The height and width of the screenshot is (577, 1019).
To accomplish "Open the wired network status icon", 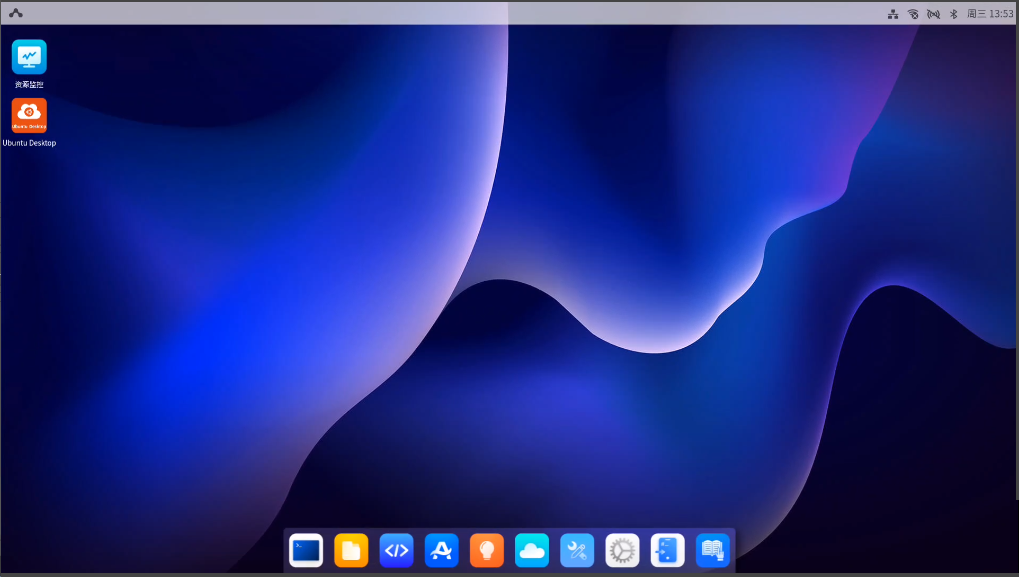I will point(892,14).
